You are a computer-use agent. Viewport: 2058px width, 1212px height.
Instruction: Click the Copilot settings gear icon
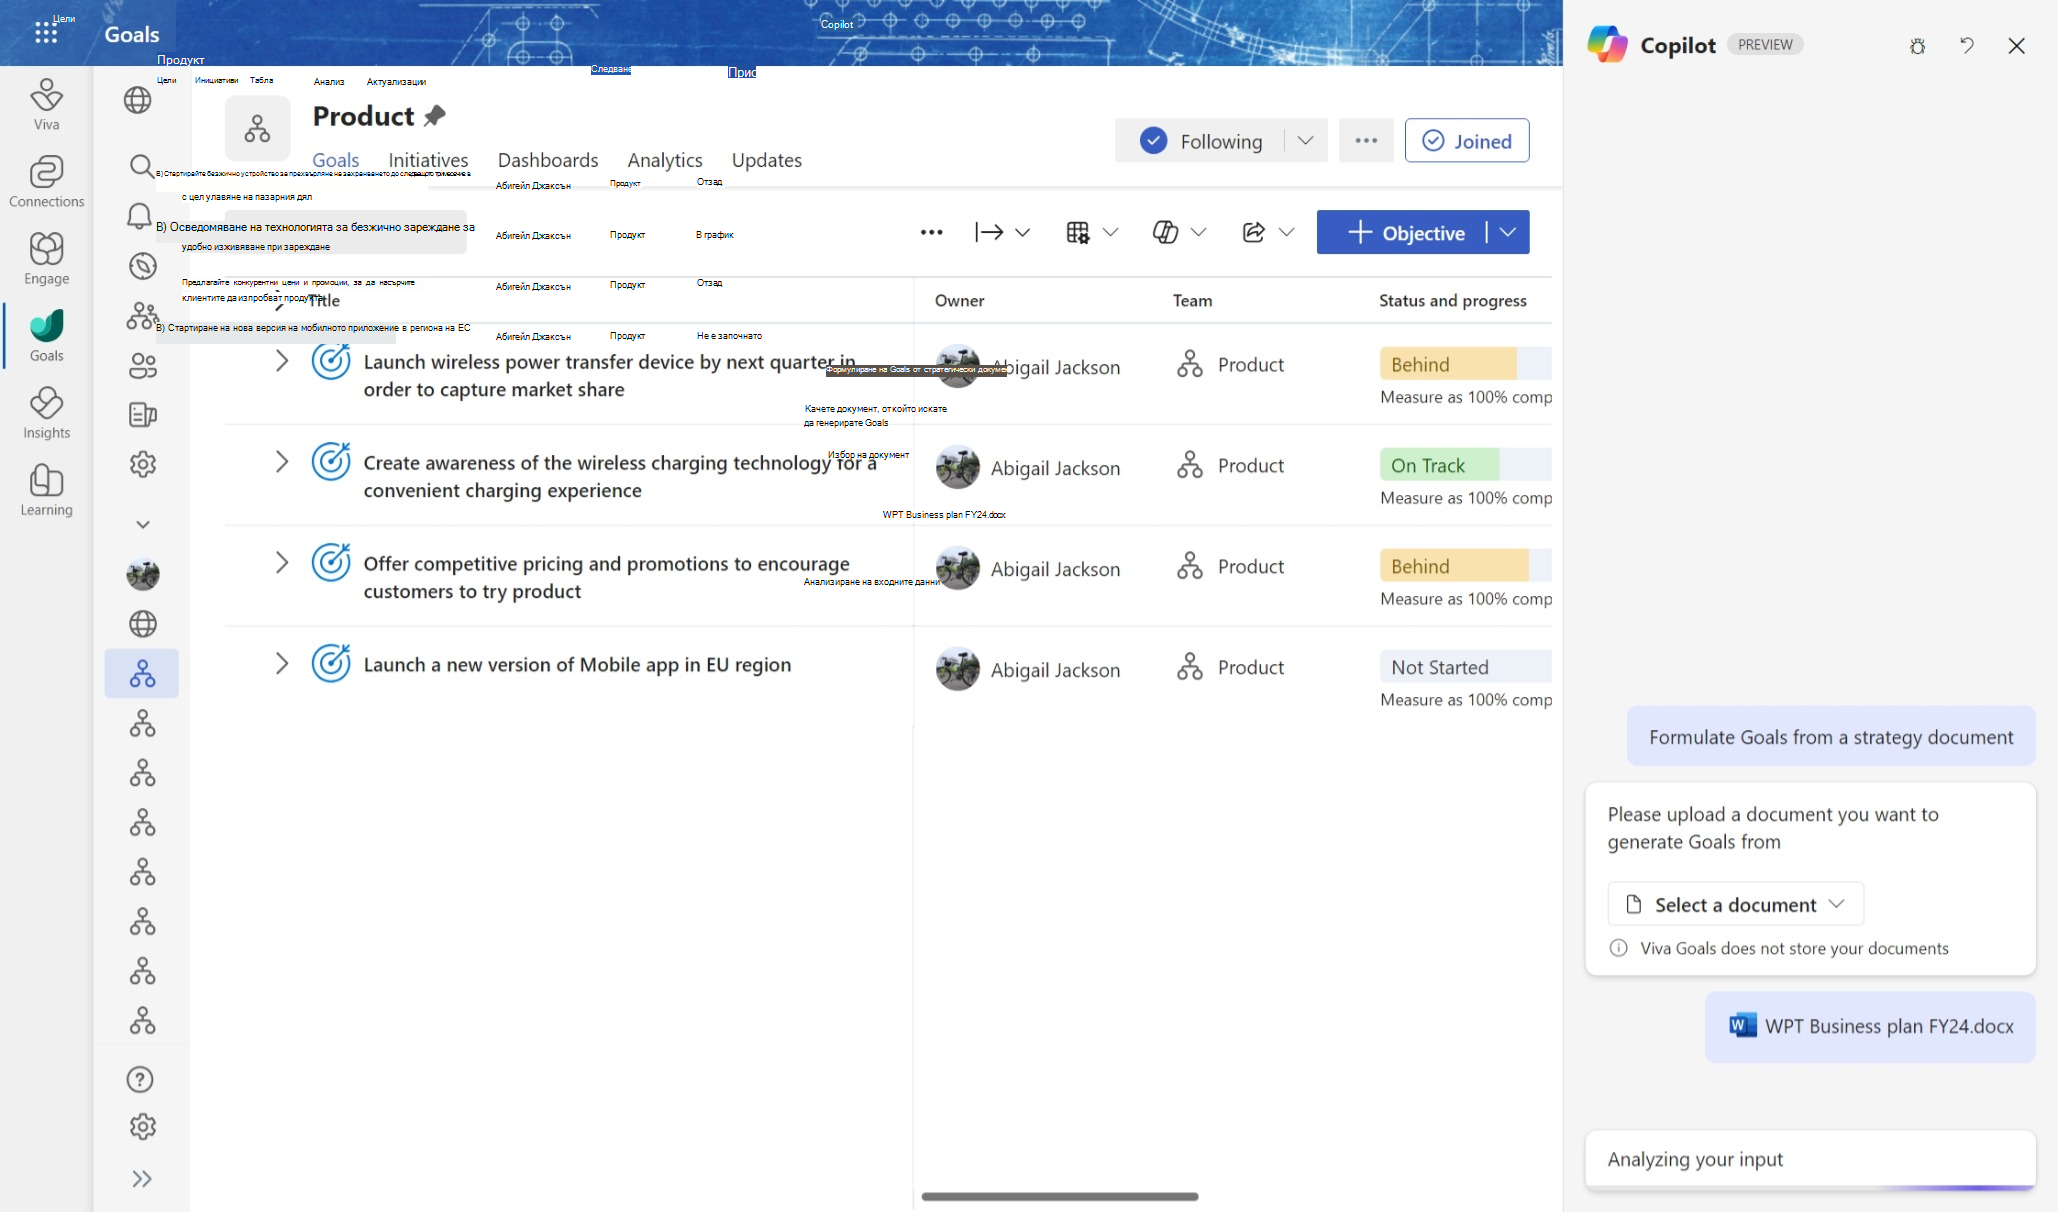point(1917,45)
